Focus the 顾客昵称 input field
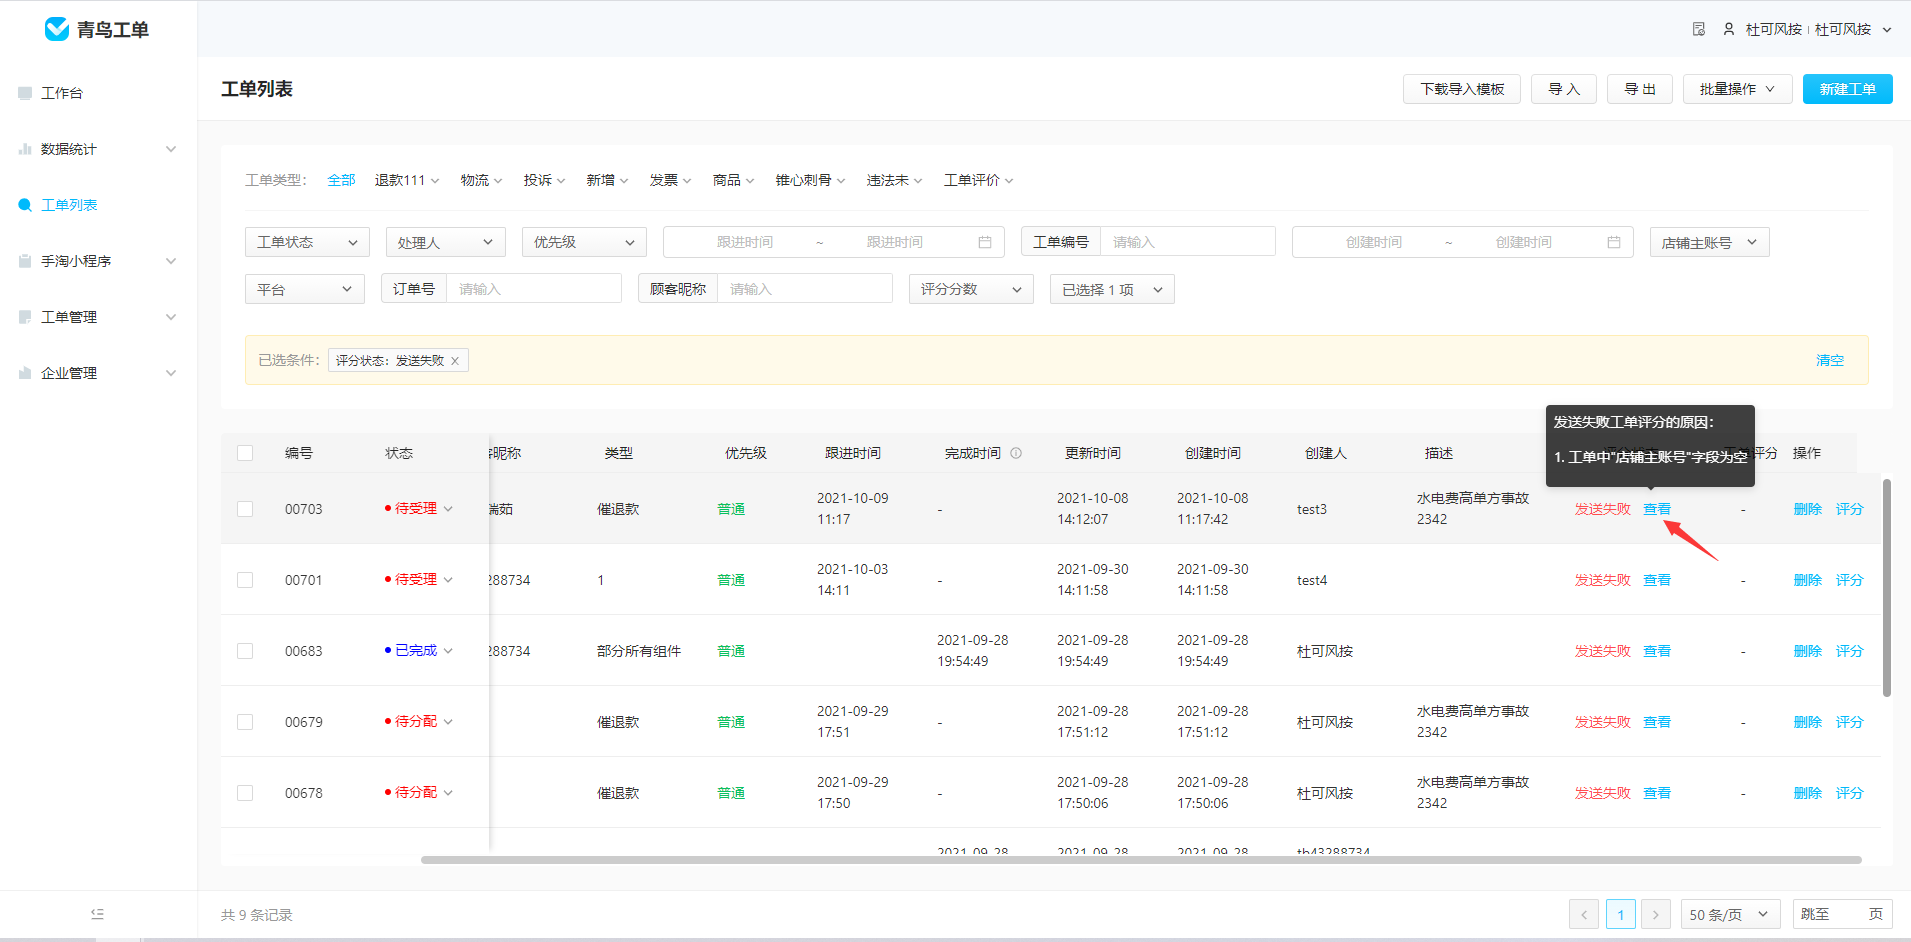1911x942 pixels. [x=805, y=289]
